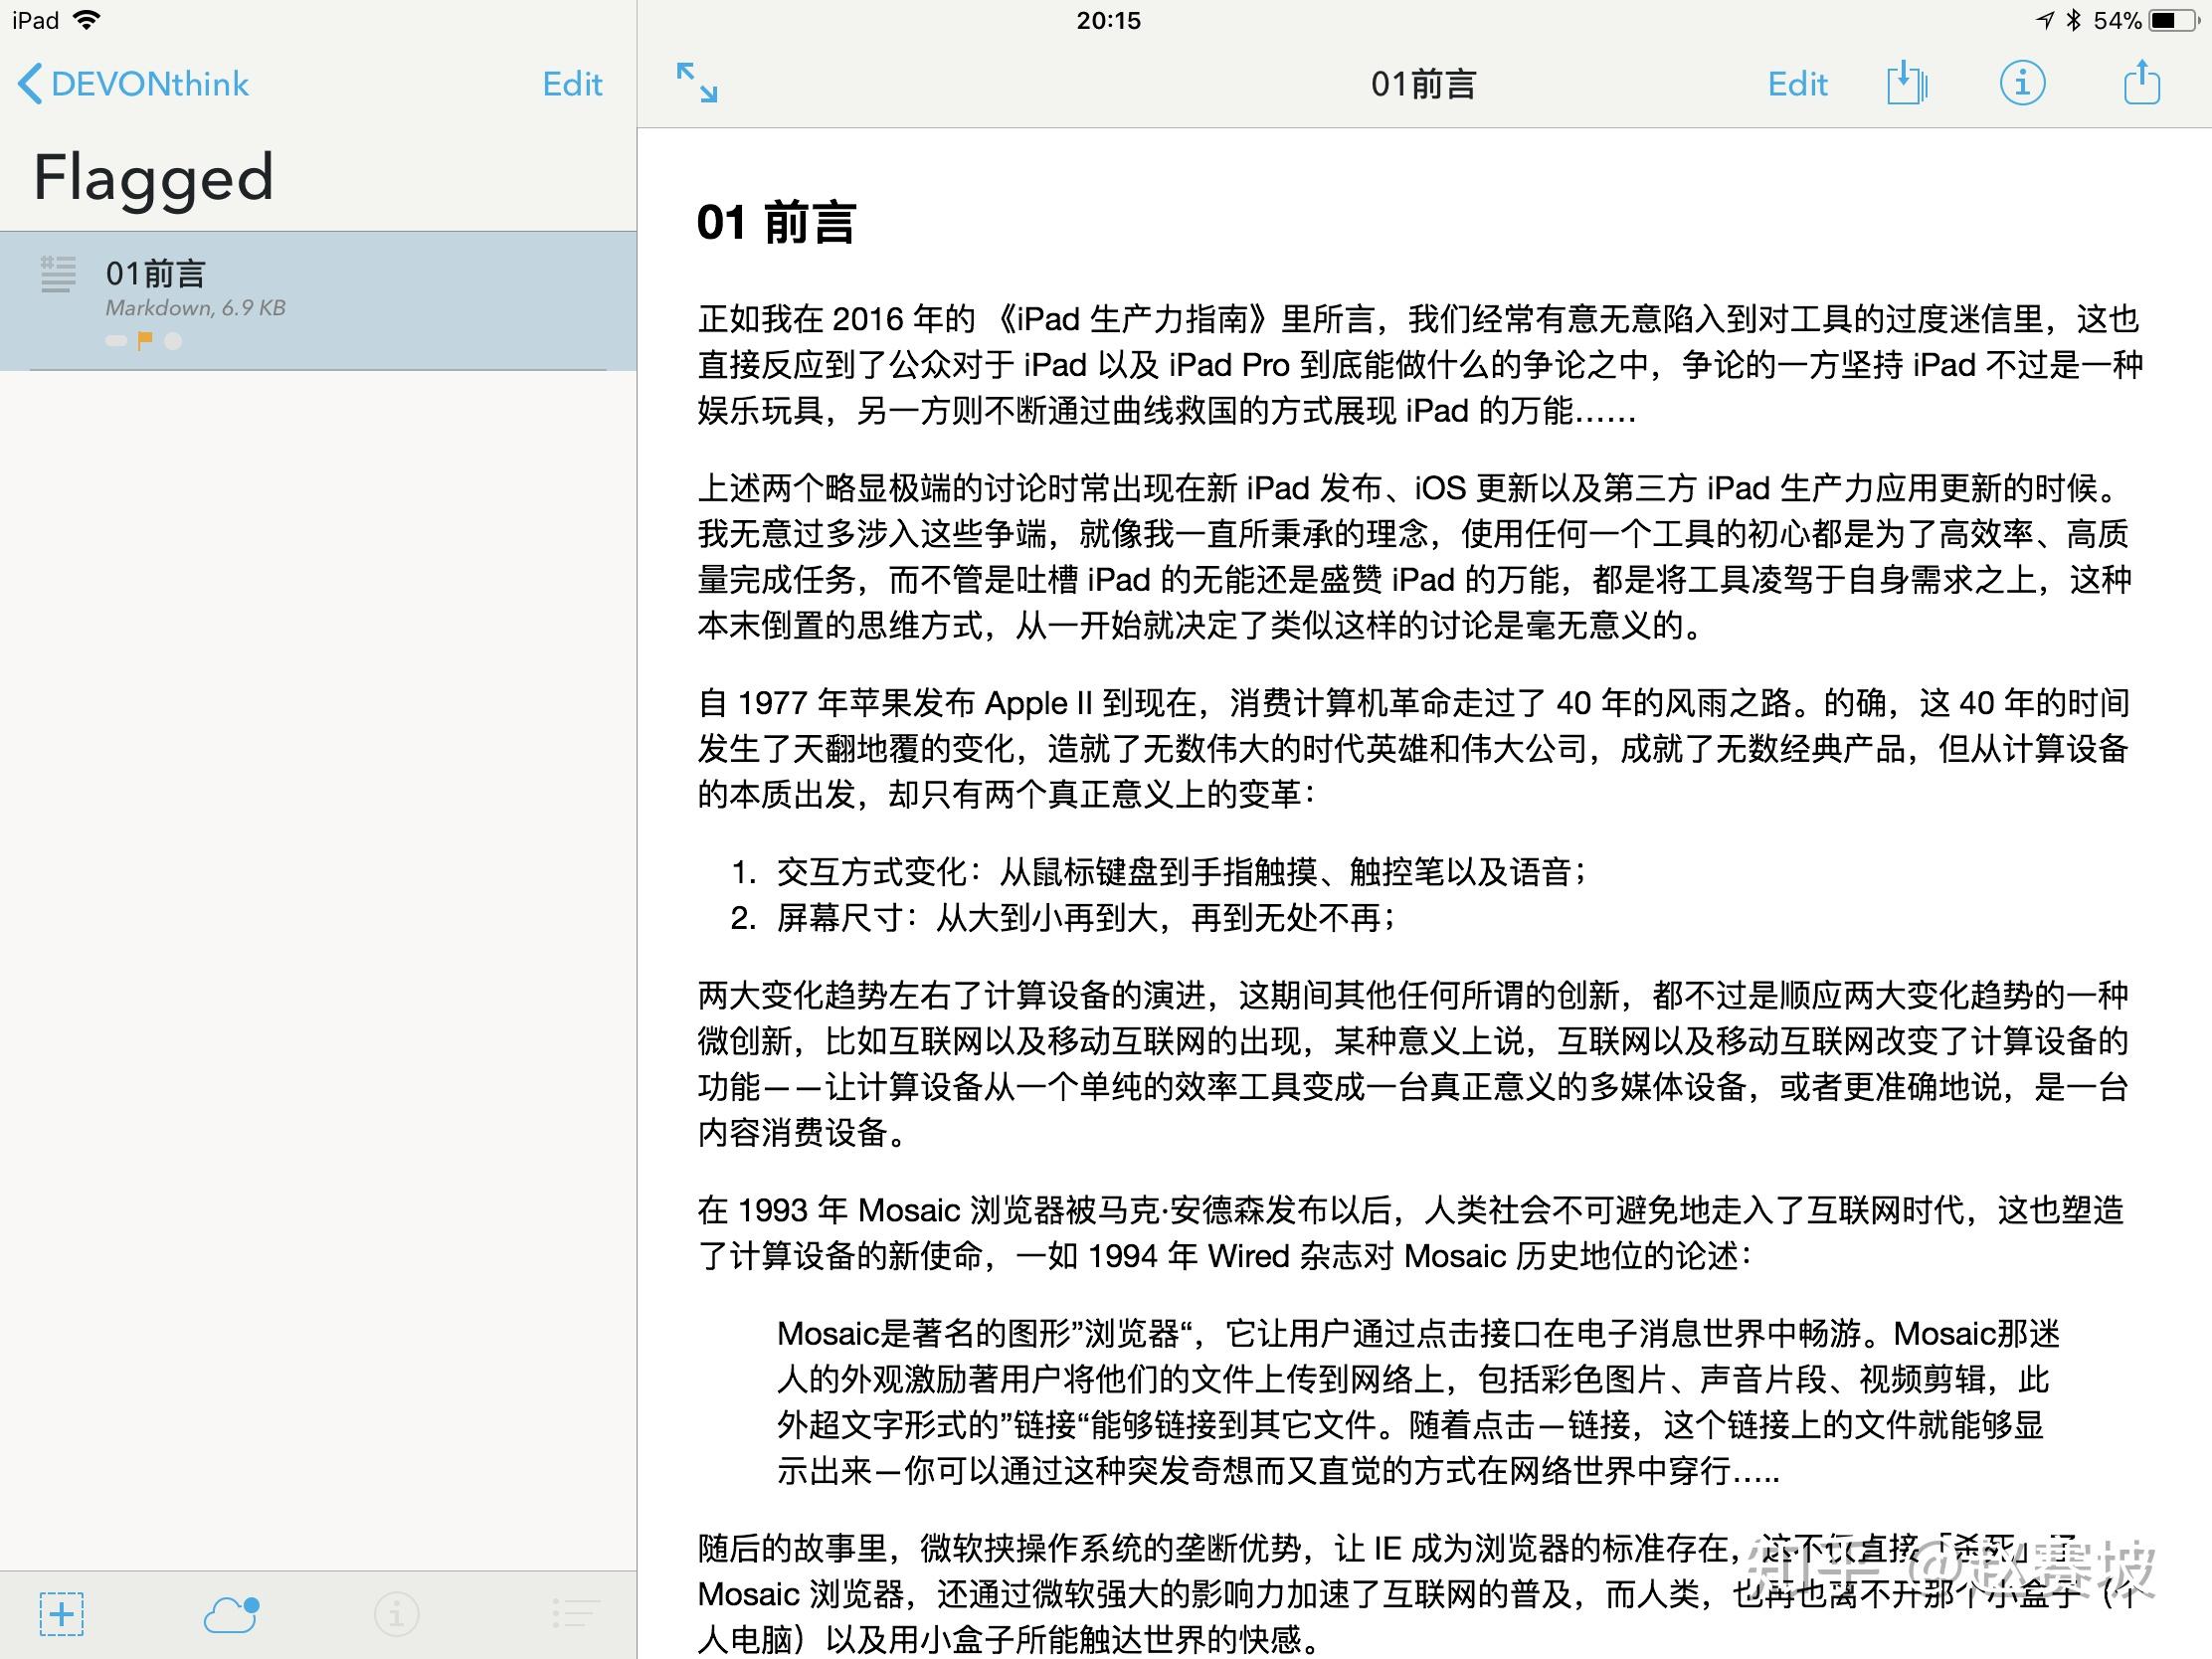Tap list item 1 交互方式变化

click(1159, 872)
